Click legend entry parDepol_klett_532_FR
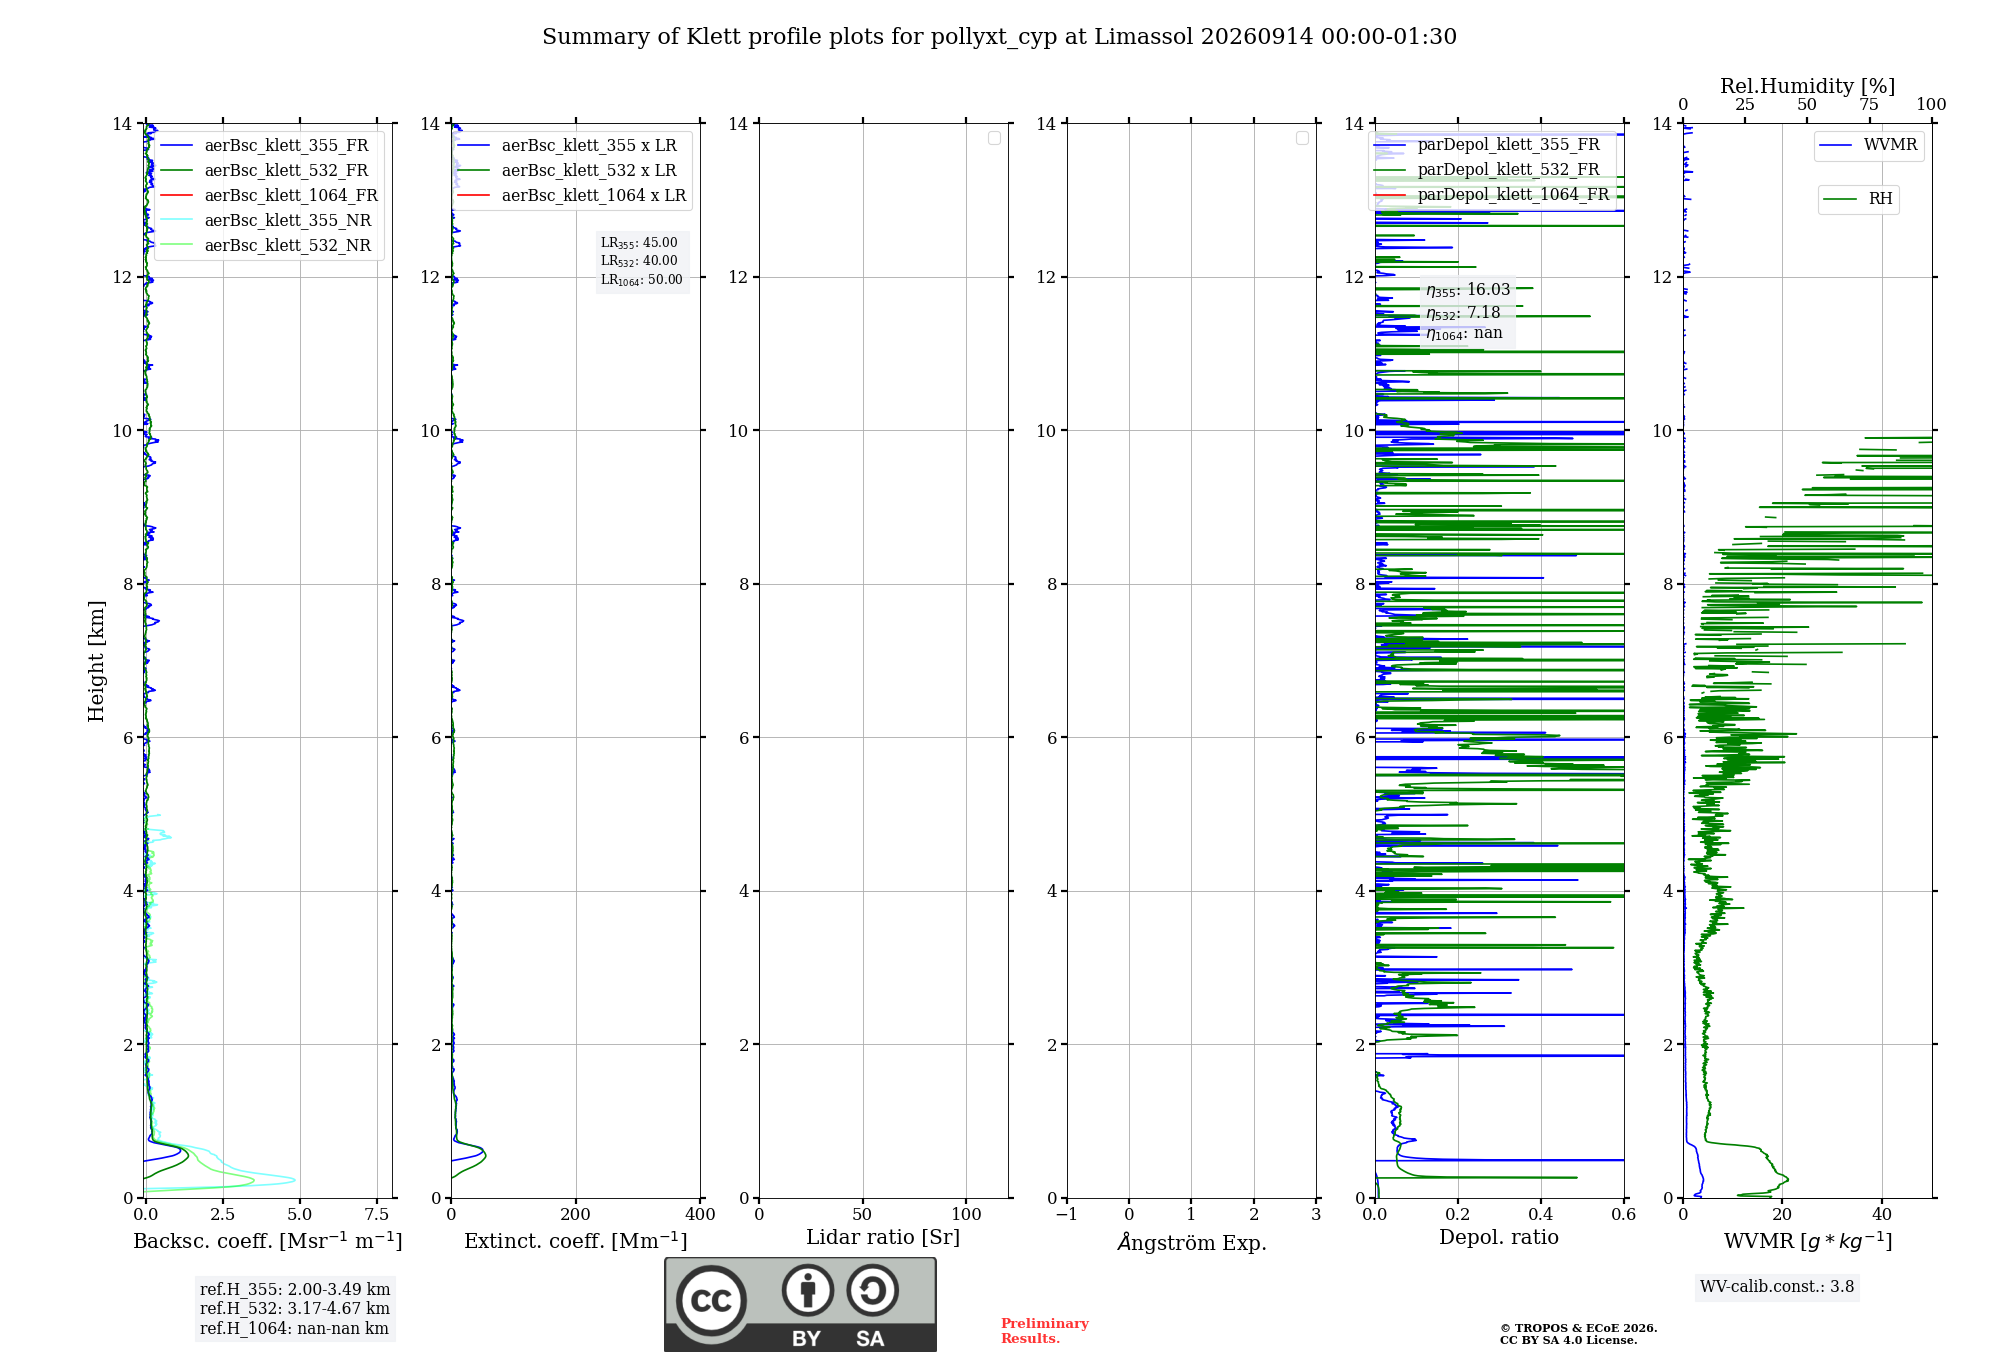 coord(1488,170)
